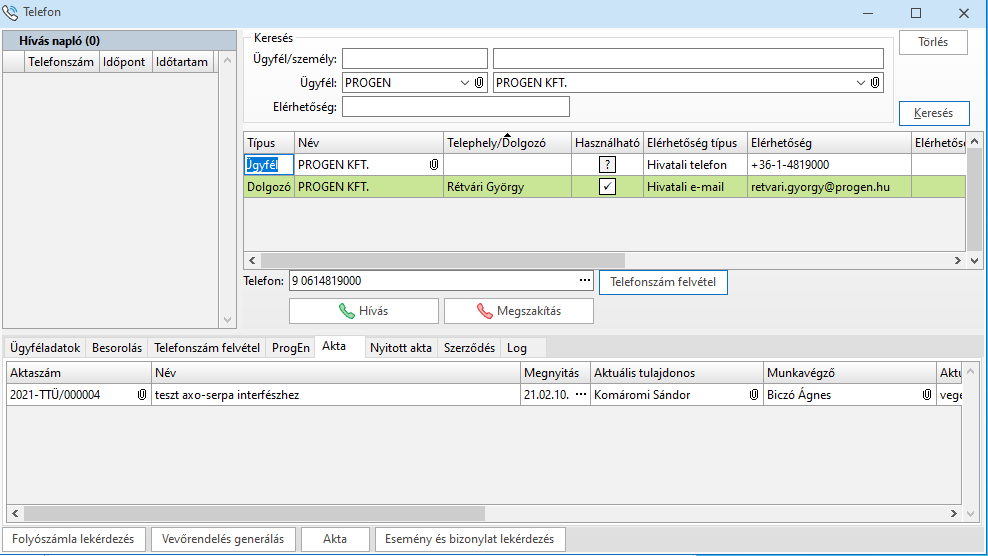Click Aktaszám column header
The image size is (988, 556).
79,373
